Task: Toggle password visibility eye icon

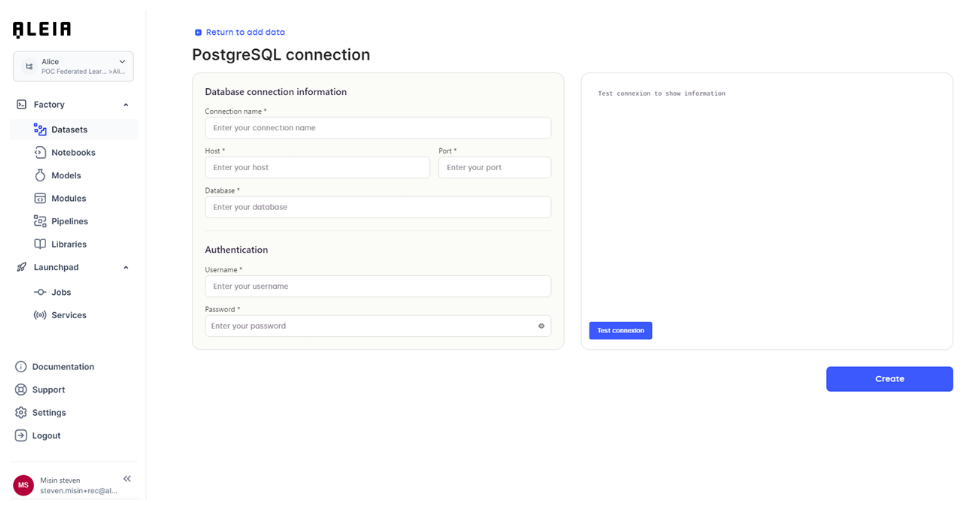Action: pos(541,326)
